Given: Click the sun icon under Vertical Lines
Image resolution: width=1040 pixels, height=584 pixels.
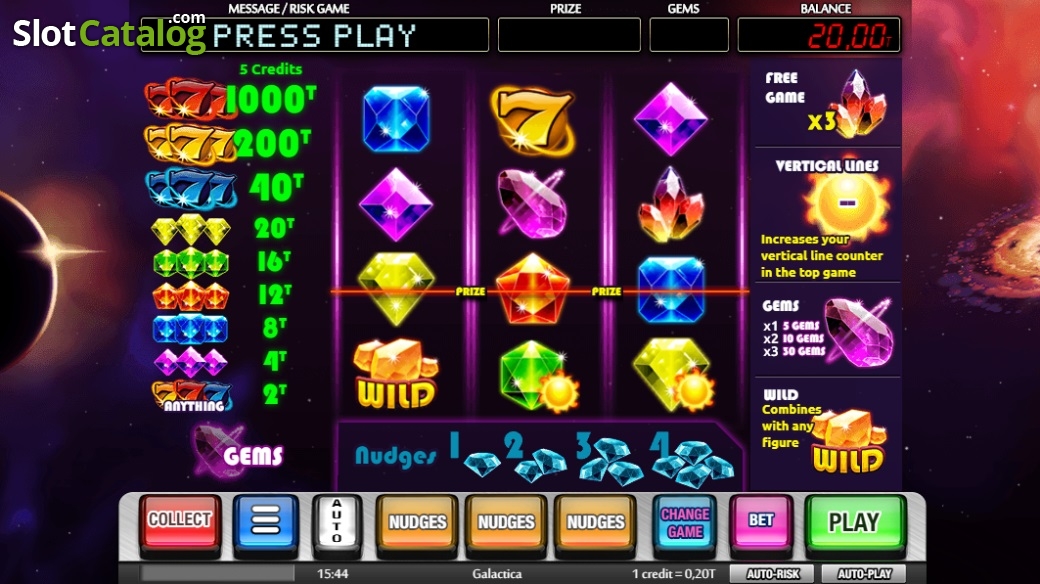Looking at the screenshot, I should click(844, 204).
